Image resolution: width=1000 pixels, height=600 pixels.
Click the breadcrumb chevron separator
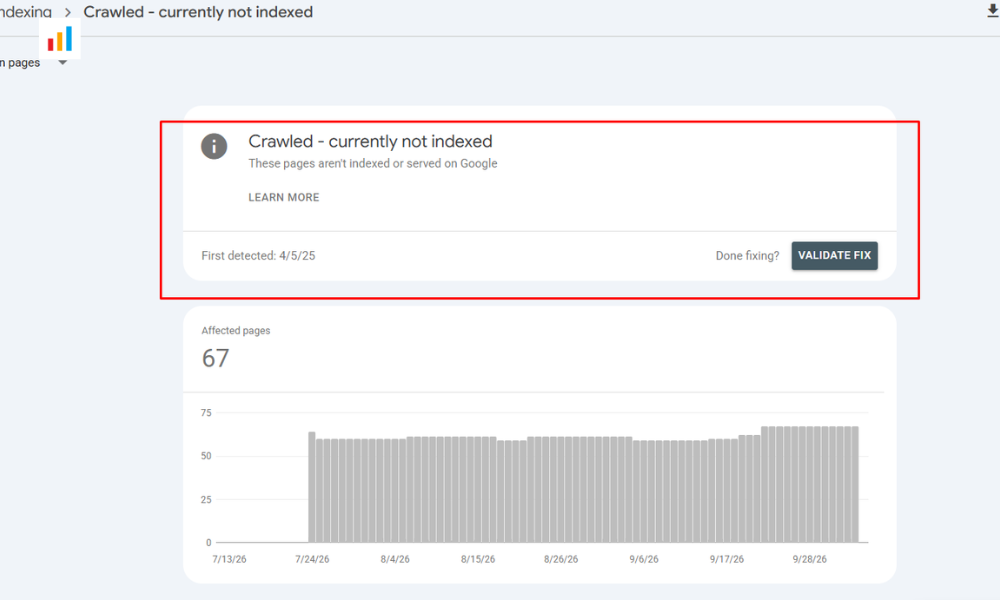point(68,12)
